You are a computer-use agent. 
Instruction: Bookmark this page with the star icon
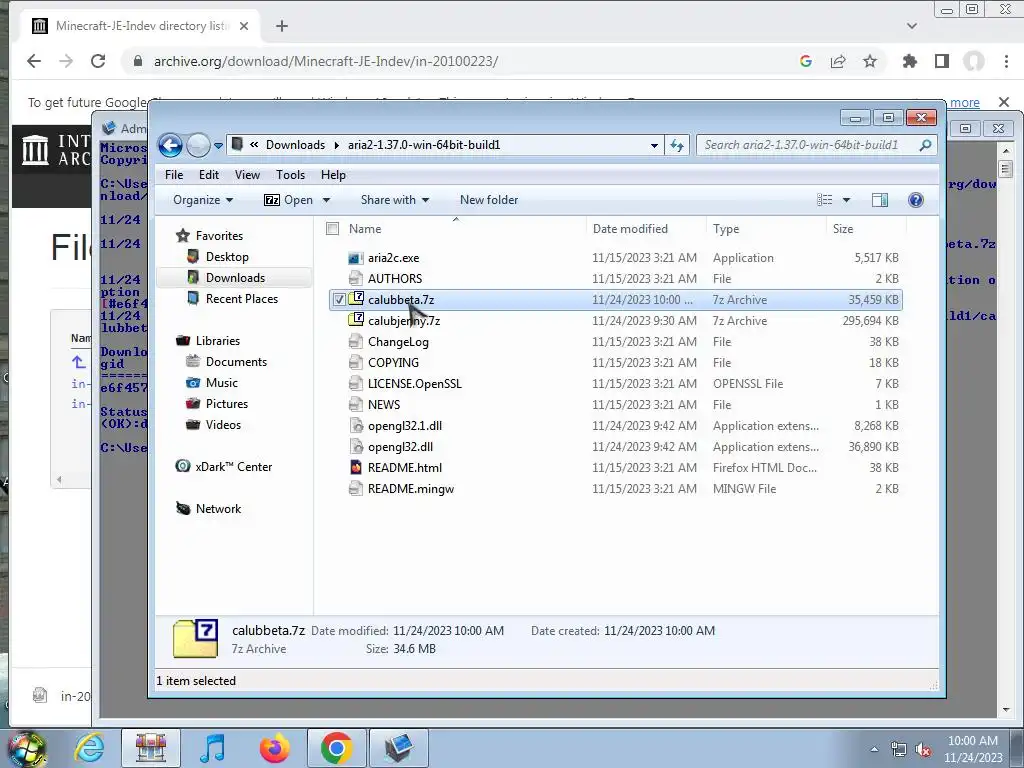[x=870, y=61]
